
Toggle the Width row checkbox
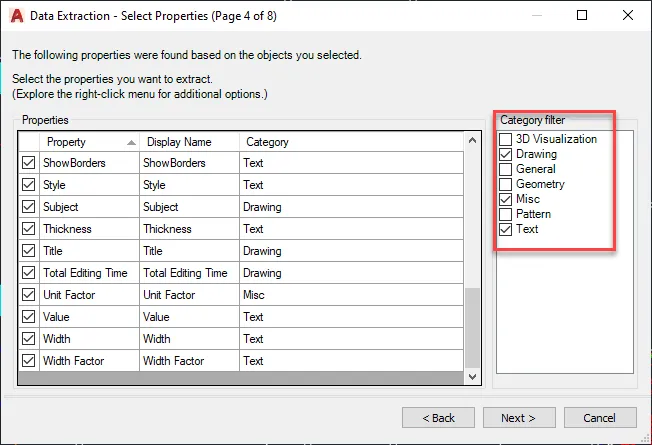pyautogui.click(x=28, y=339)
